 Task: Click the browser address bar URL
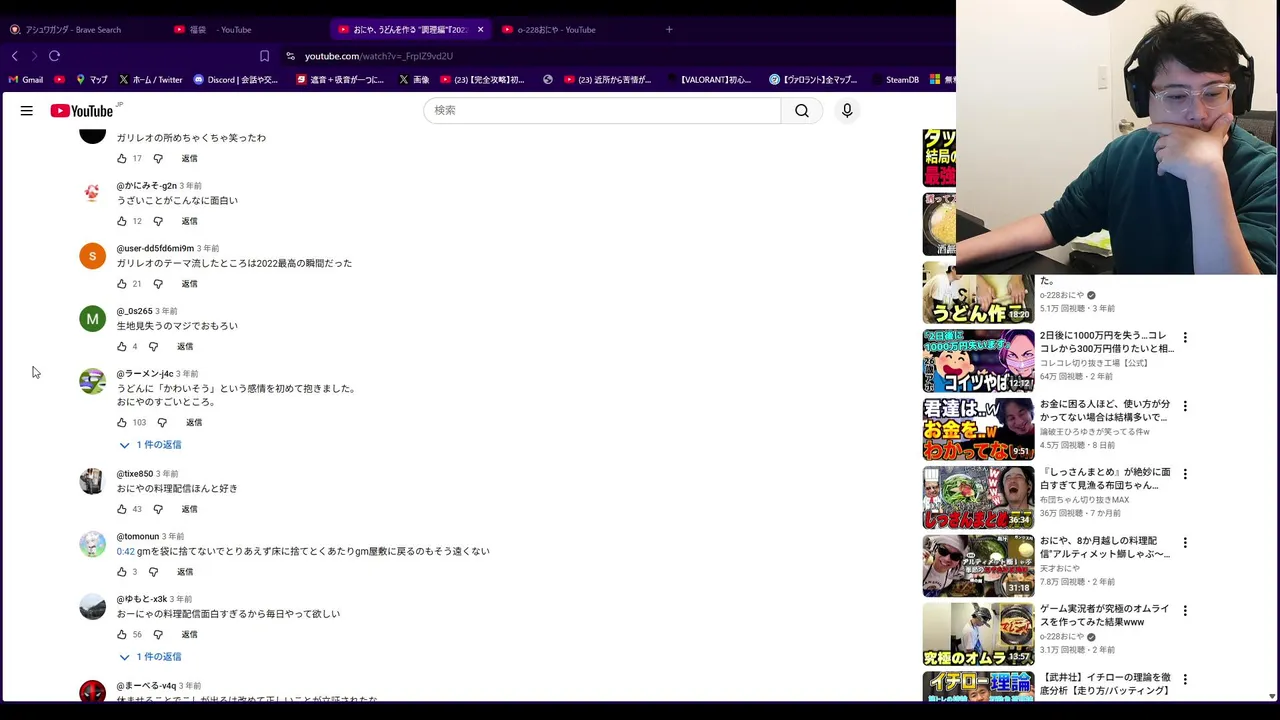point(379,56)
